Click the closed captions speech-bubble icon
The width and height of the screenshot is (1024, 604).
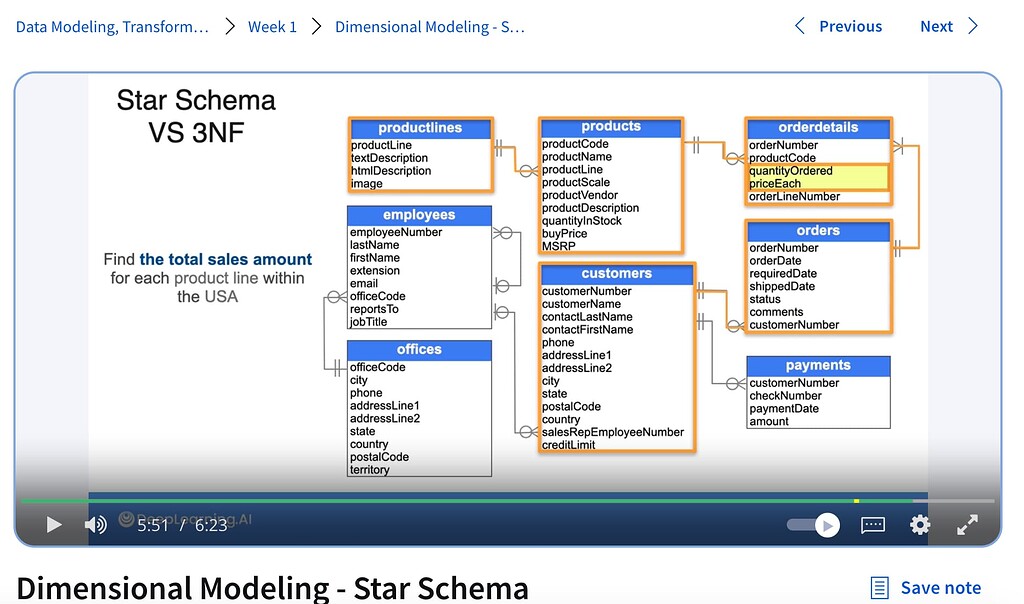point(872,524)
